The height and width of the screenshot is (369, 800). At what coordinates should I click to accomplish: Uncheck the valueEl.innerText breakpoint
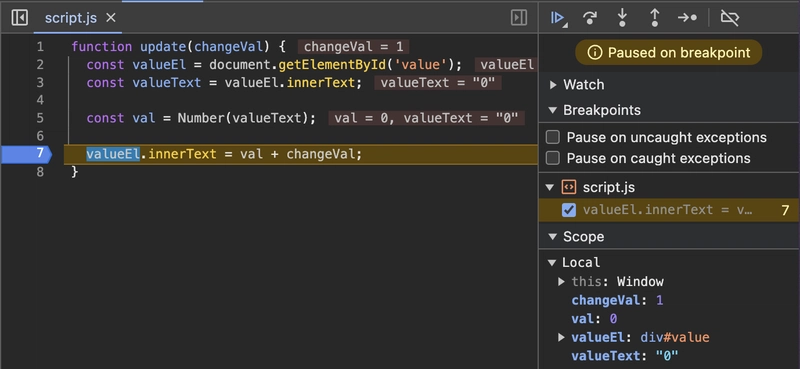pyautogui.click(x=568, y=210)
